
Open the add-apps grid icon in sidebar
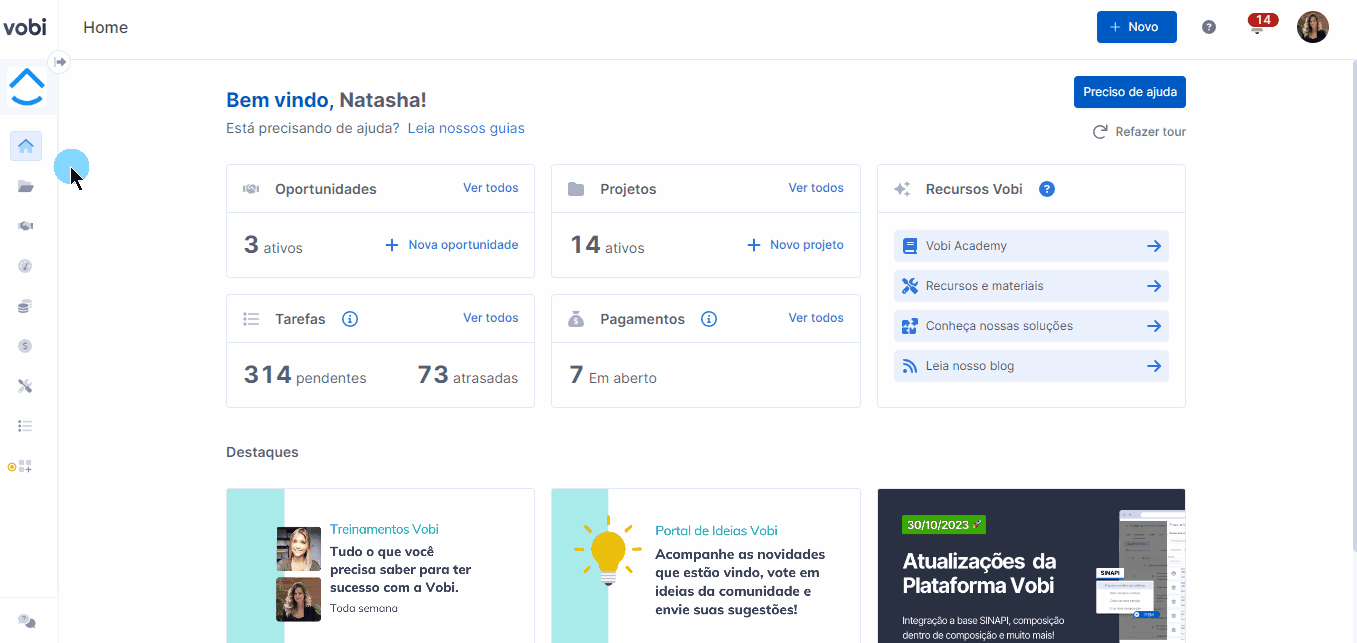coord(26,466)
